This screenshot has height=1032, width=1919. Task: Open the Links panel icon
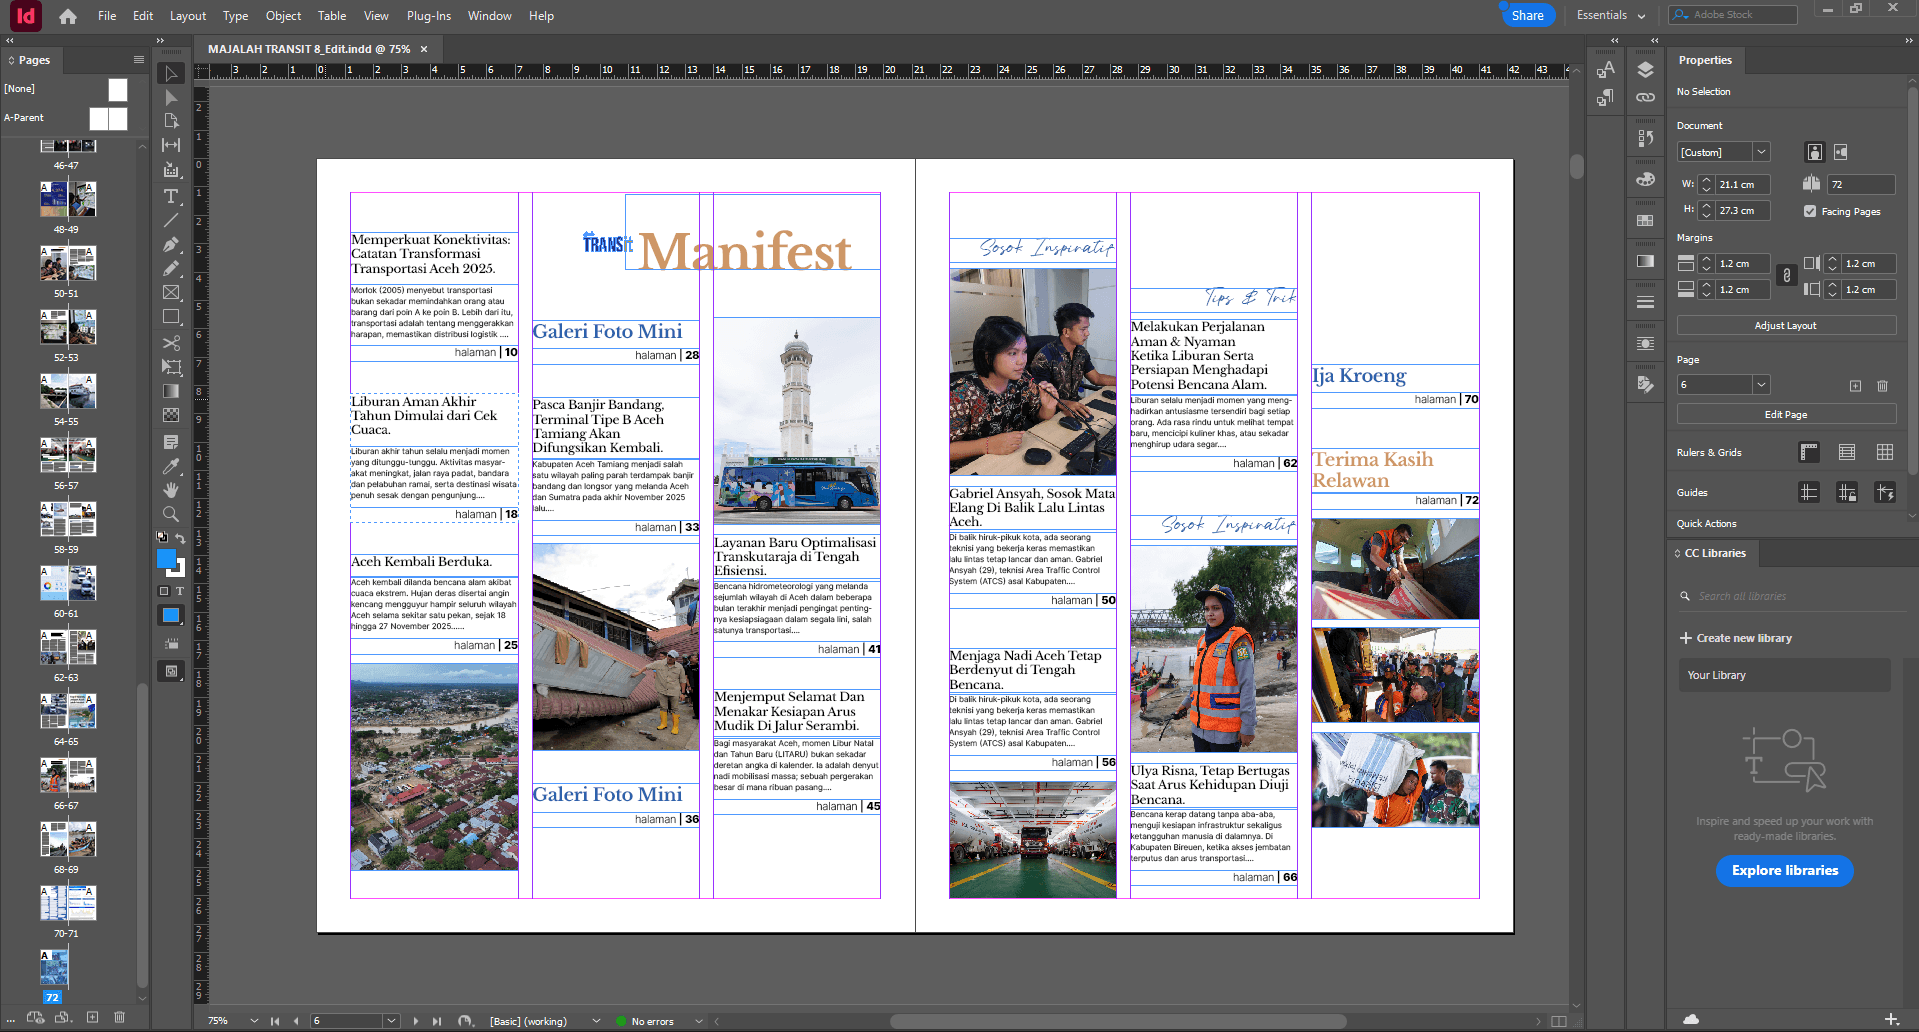[x=1645, y=98]
